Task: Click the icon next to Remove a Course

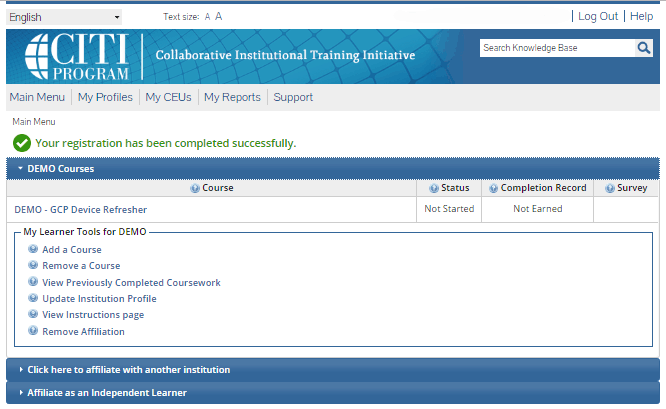Action: click(33, 265)
